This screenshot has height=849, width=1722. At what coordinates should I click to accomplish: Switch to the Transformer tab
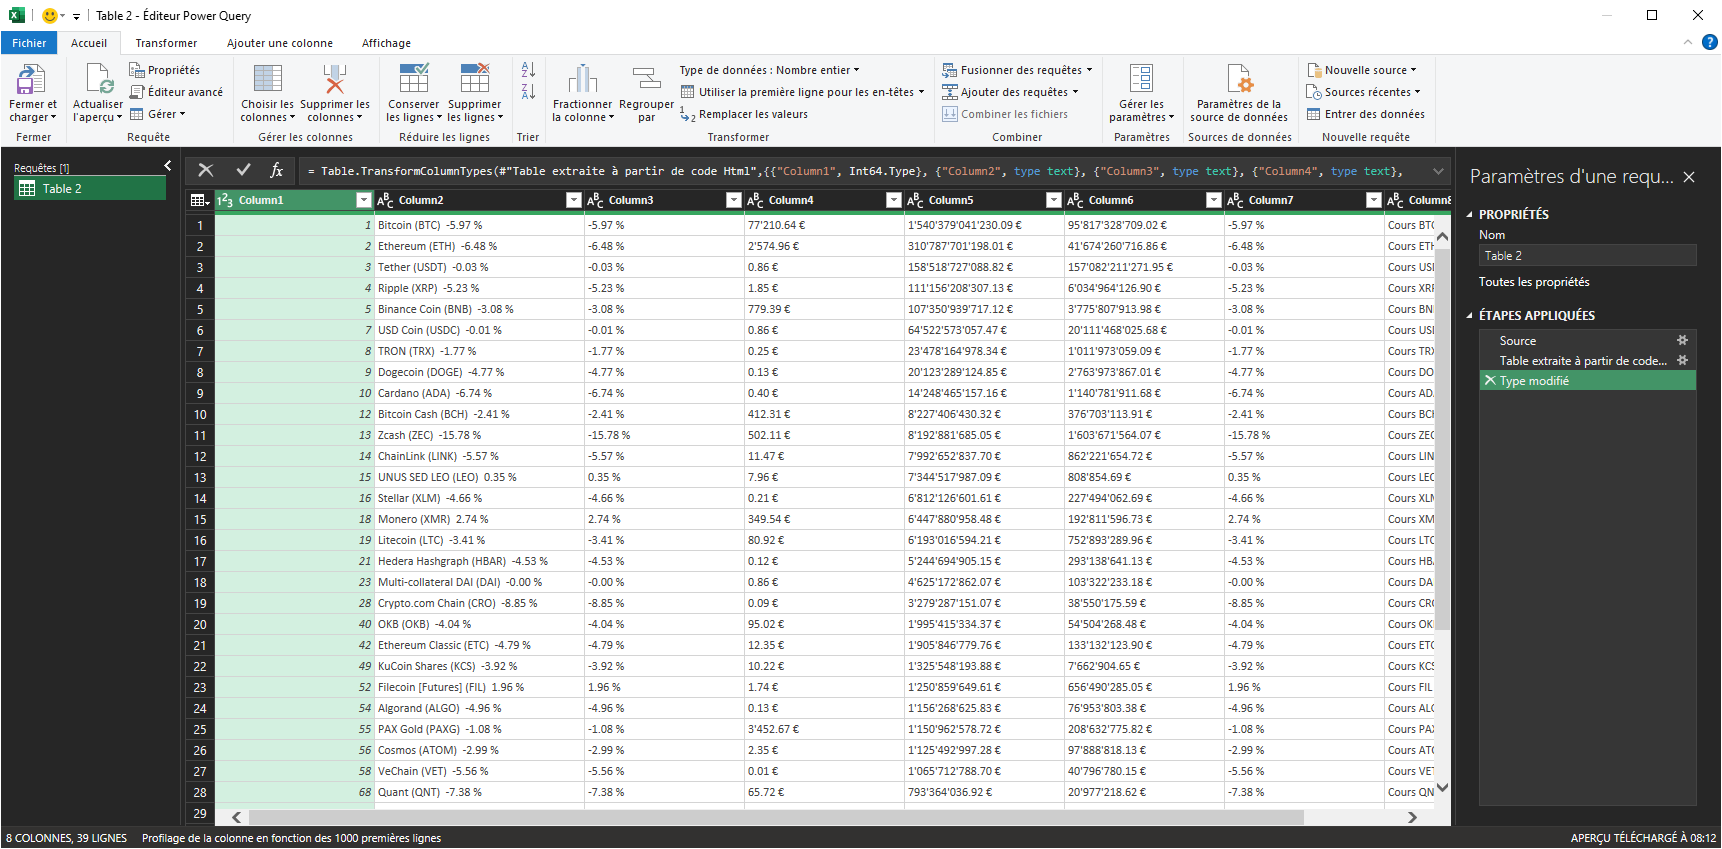pos(166,43)
